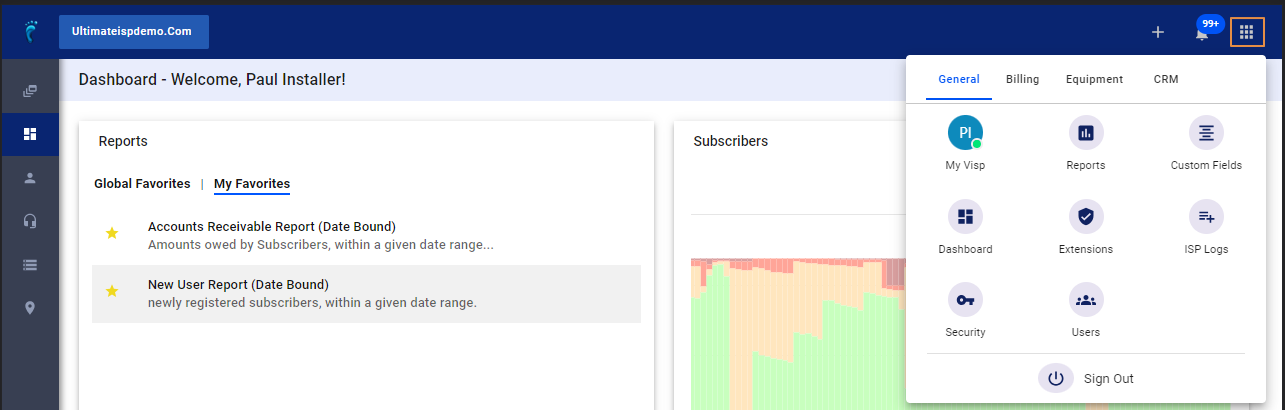Select the My Favorites reports tab
This screenshot has height=410, width=1285.
click(x=252, y=184)
